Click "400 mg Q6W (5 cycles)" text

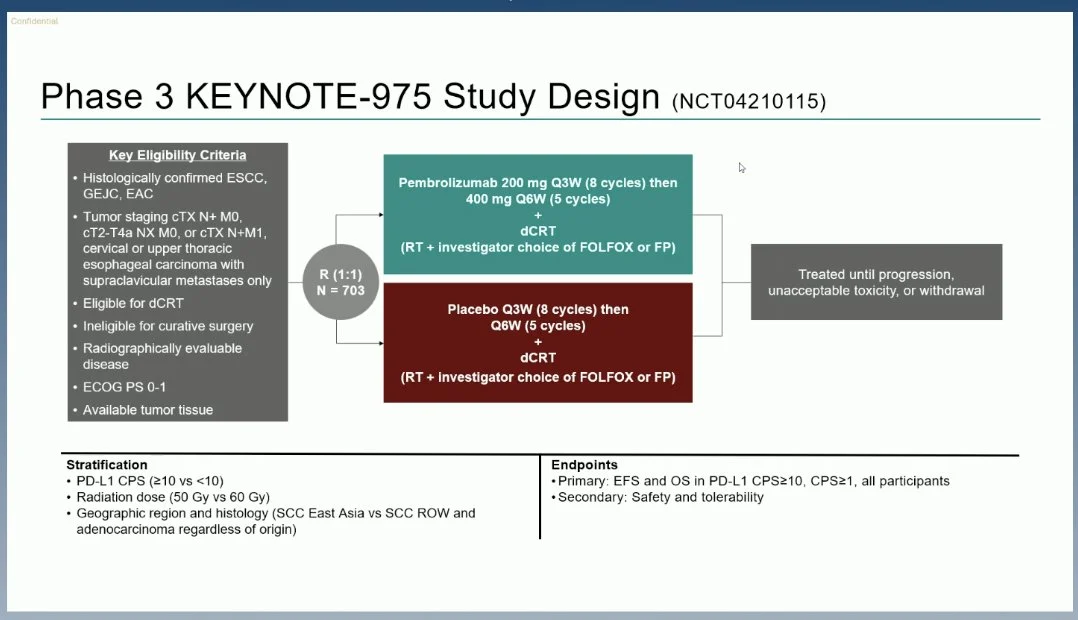pyautogui.click(x=538, y=199)
